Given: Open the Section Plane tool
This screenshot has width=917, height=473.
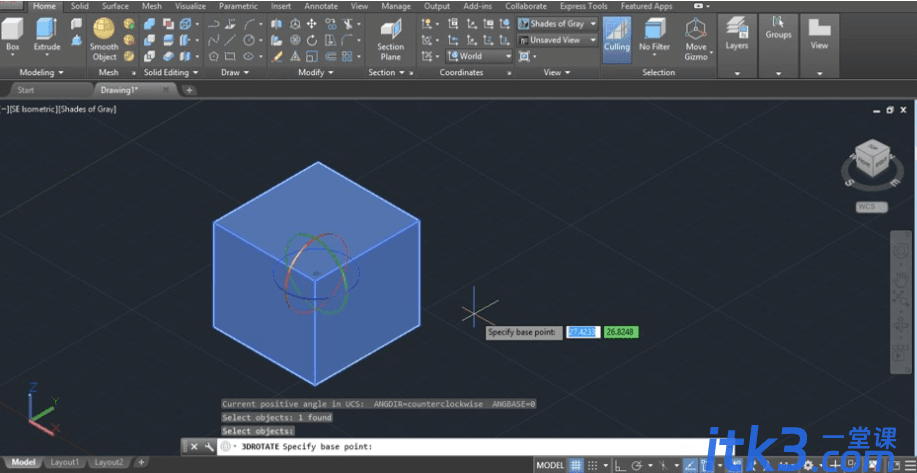Looking at the screenshot, I should [x=390, y=39].
